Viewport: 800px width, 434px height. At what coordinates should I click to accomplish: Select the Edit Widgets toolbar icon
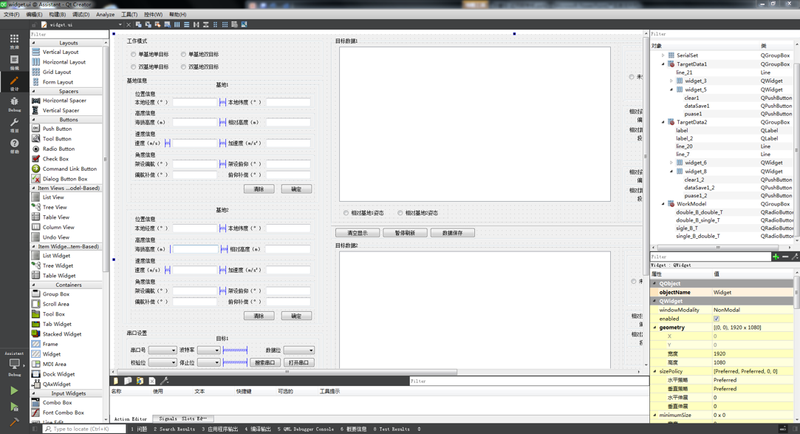(138, 24)
